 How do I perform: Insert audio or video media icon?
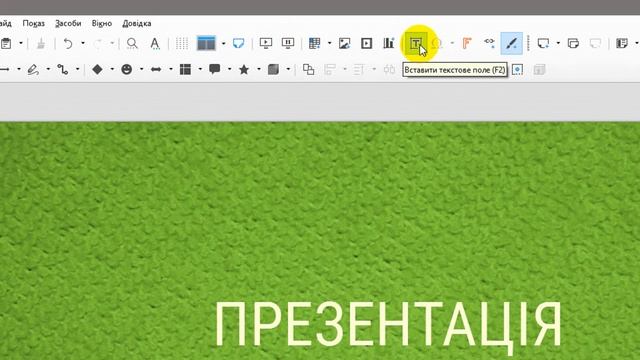[x=367, y=43]
